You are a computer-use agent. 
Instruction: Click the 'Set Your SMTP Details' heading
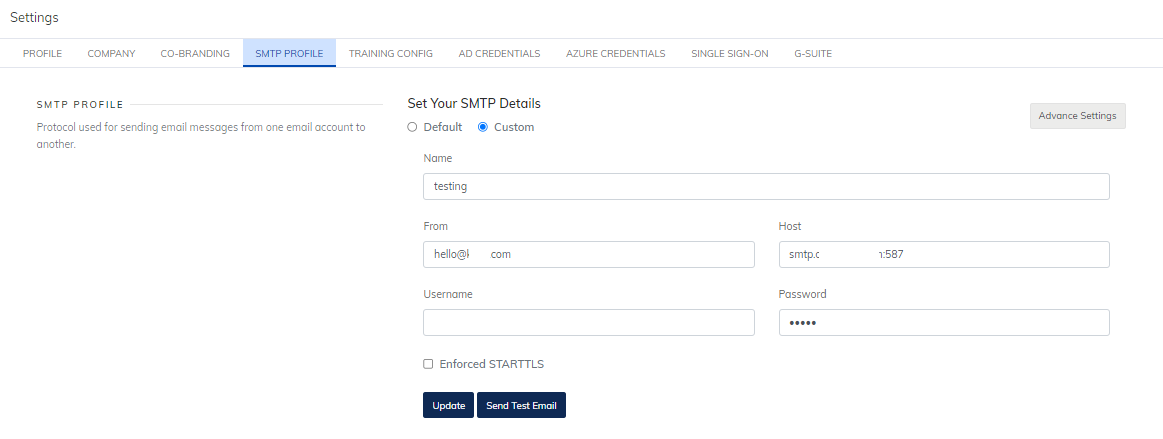[474, 103]
